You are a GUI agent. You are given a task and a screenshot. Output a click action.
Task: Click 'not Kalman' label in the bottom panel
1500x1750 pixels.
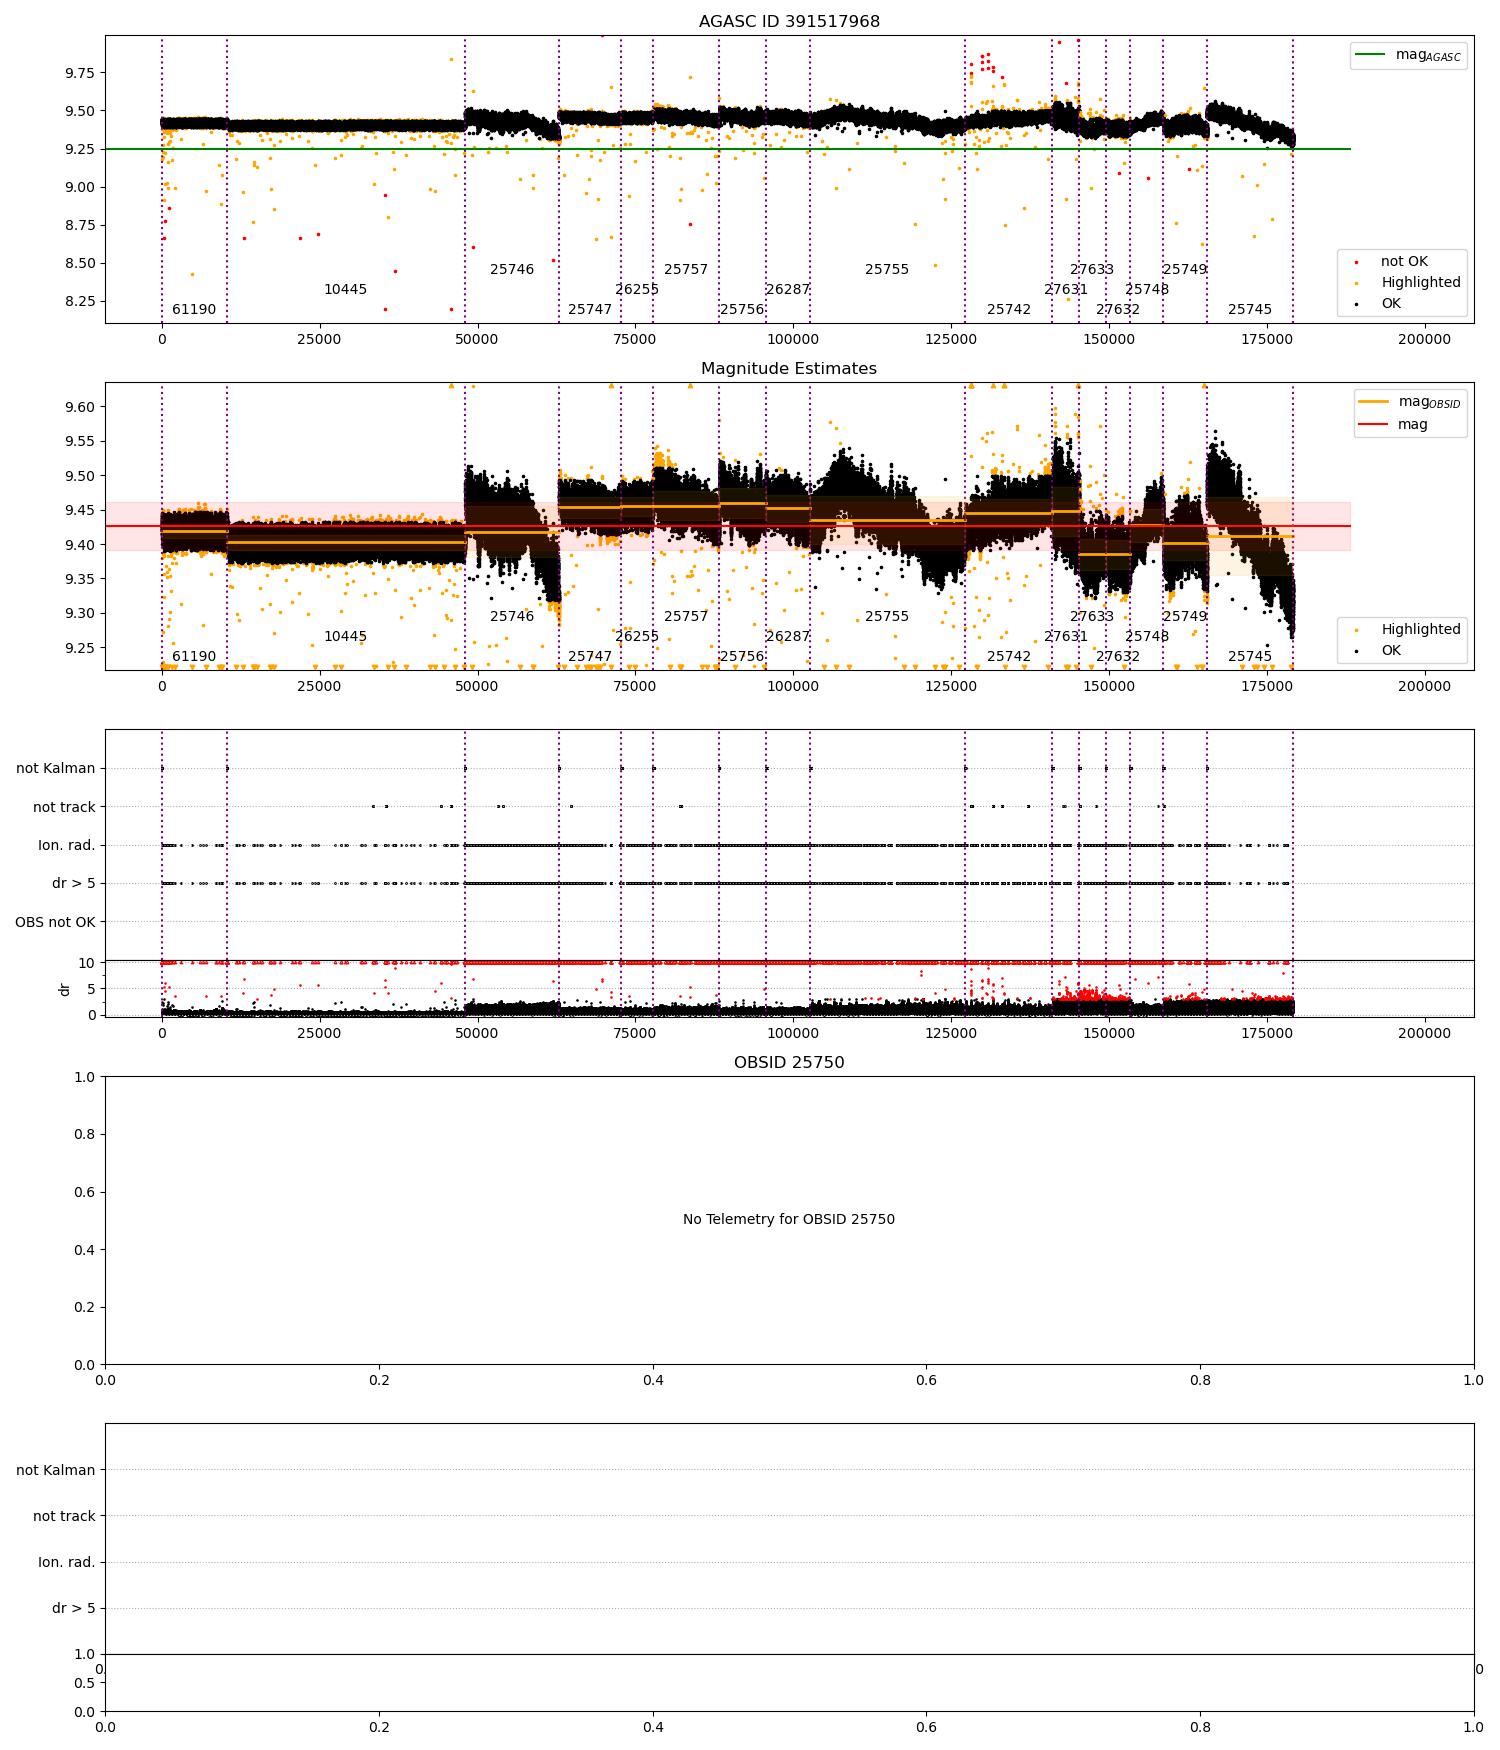click(x=56, y=1470)
